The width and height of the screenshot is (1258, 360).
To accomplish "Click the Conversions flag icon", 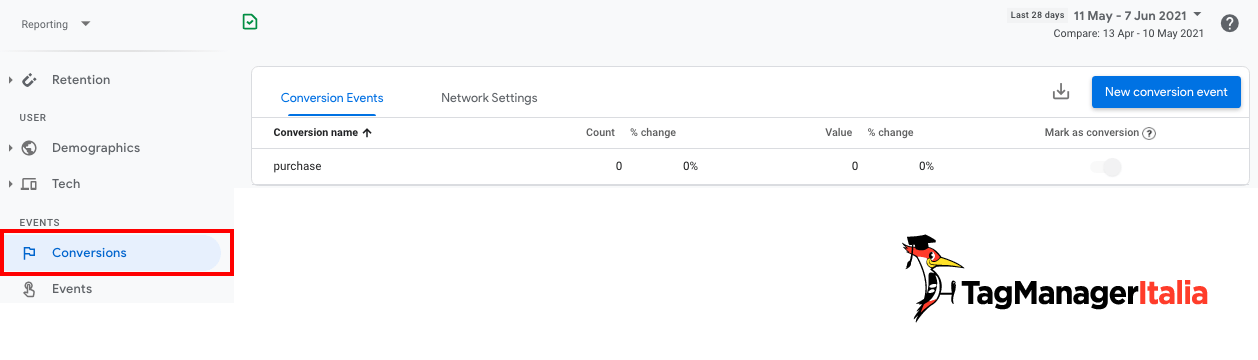I will click(29, 253).
